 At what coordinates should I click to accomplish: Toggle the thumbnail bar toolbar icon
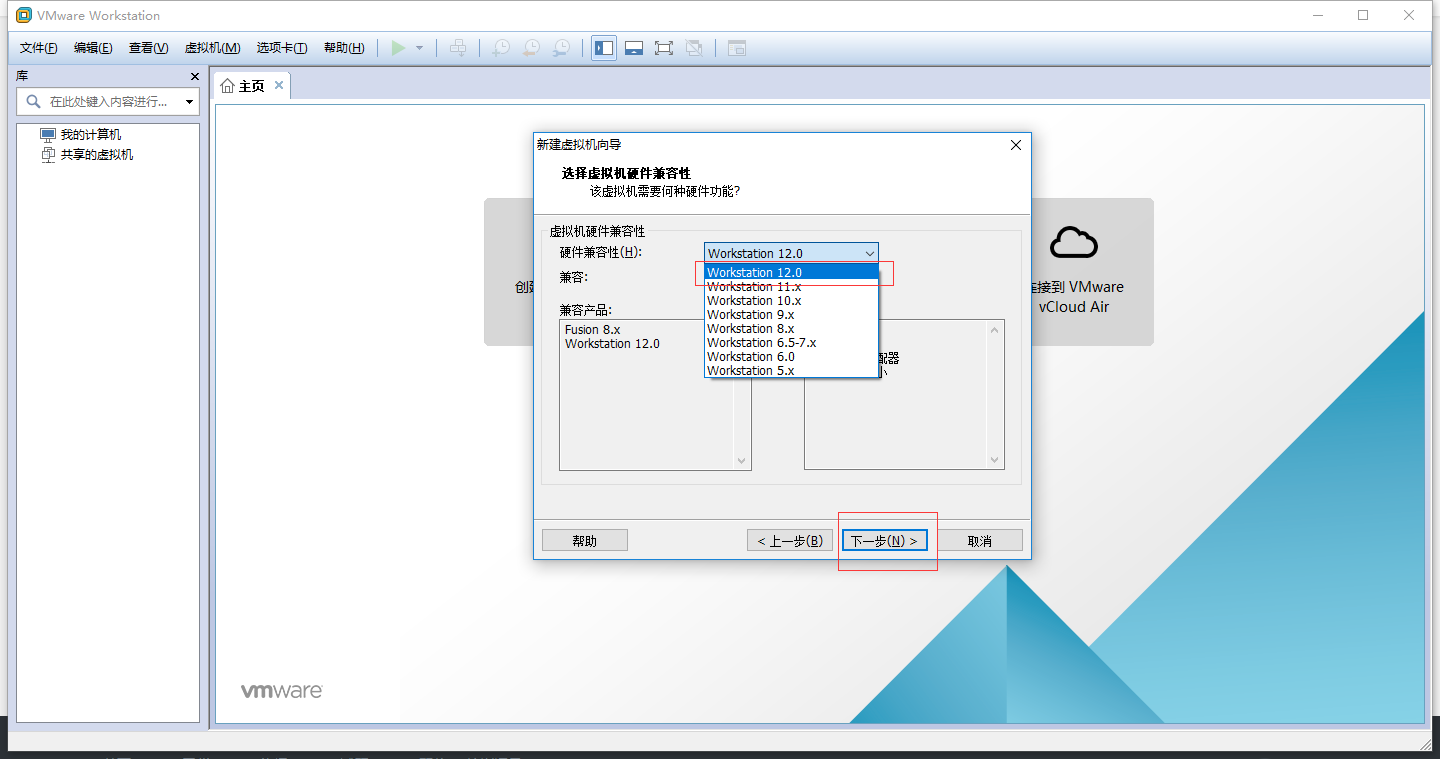coord(633,48)
